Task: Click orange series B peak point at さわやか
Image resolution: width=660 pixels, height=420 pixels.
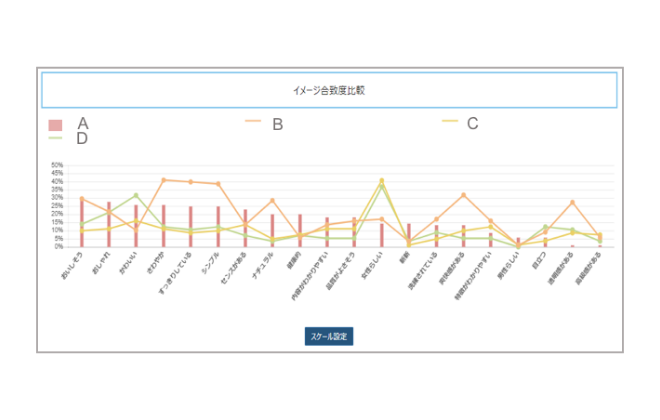Action: 163,180
